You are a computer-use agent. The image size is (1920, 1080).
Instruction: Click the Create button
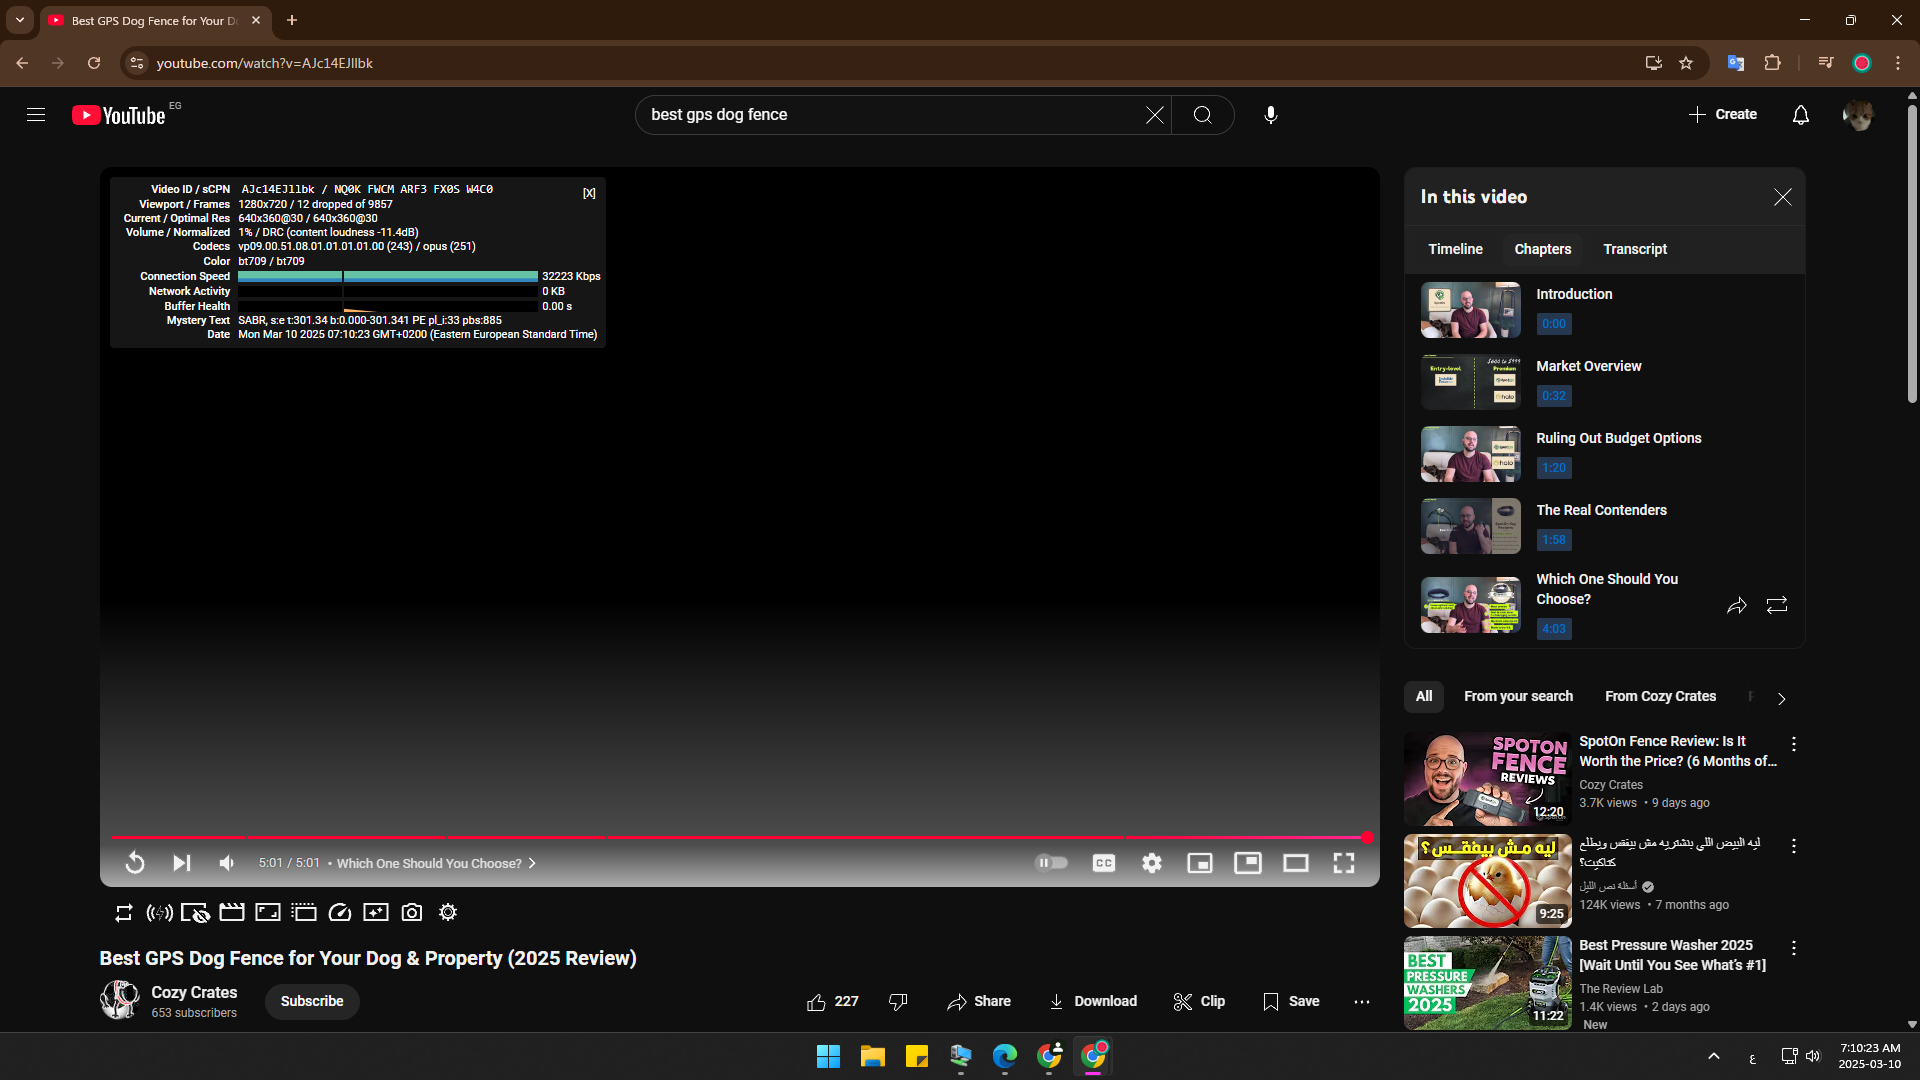[1723, 115]
